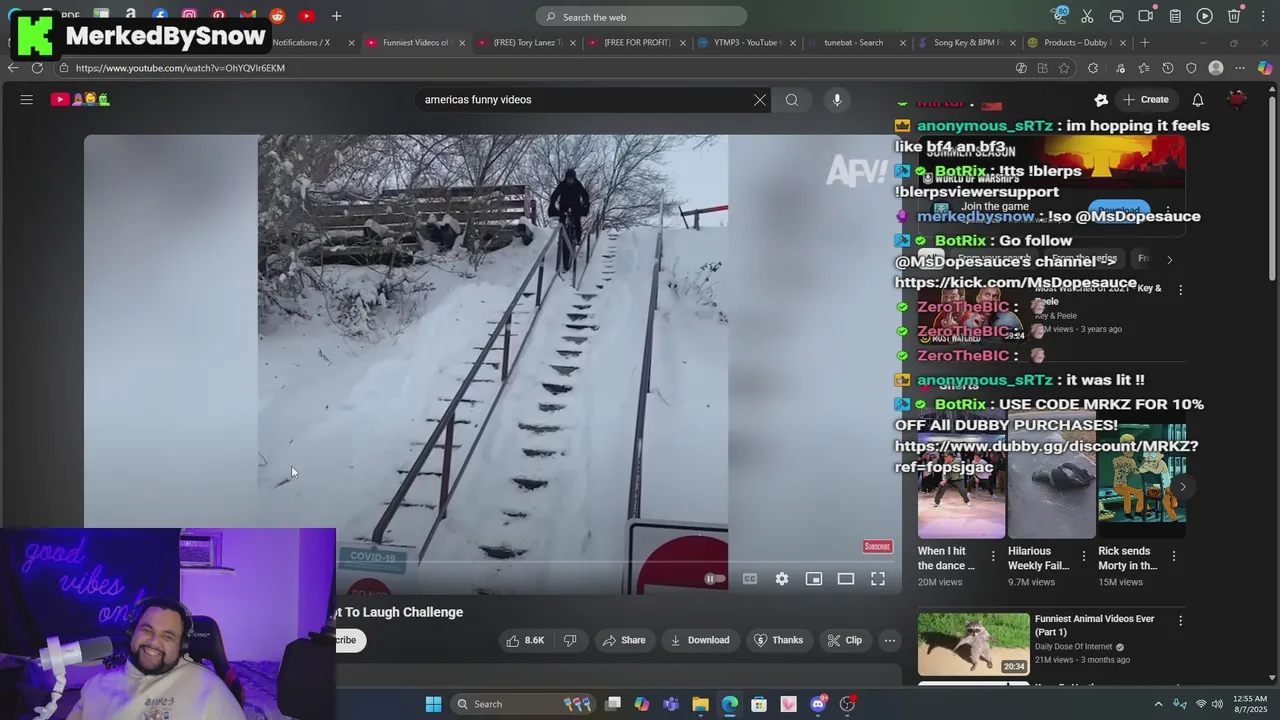
Task: Click the Clip button under the video
Action: [845, 640]
